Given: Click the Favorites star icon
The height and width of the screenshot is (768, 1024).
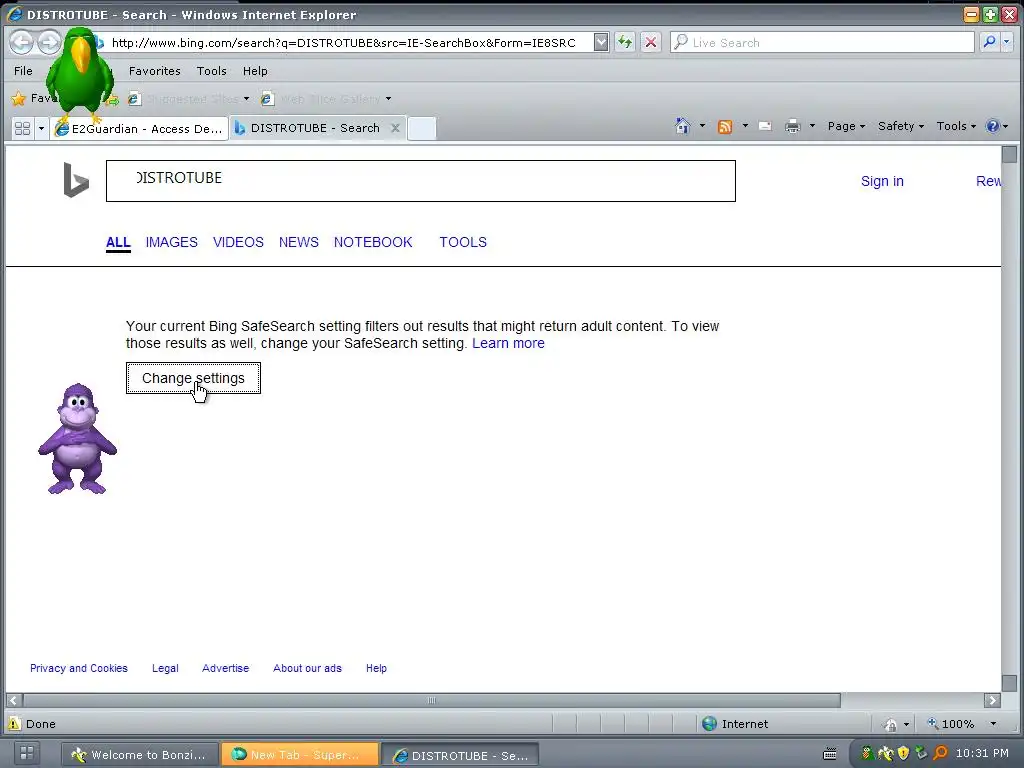Looking at the screenshot, I should (x=18, y=99).
